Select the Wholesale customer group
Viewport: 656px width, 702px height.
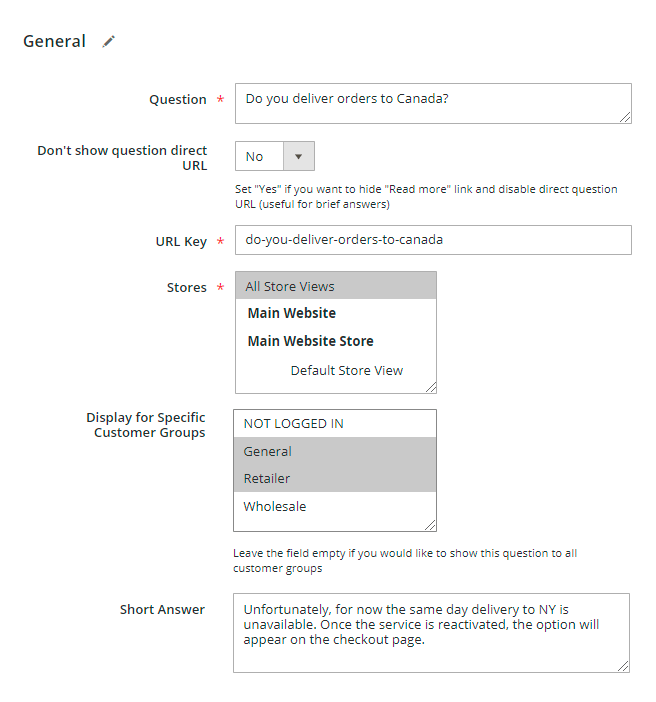pos(335,506)
